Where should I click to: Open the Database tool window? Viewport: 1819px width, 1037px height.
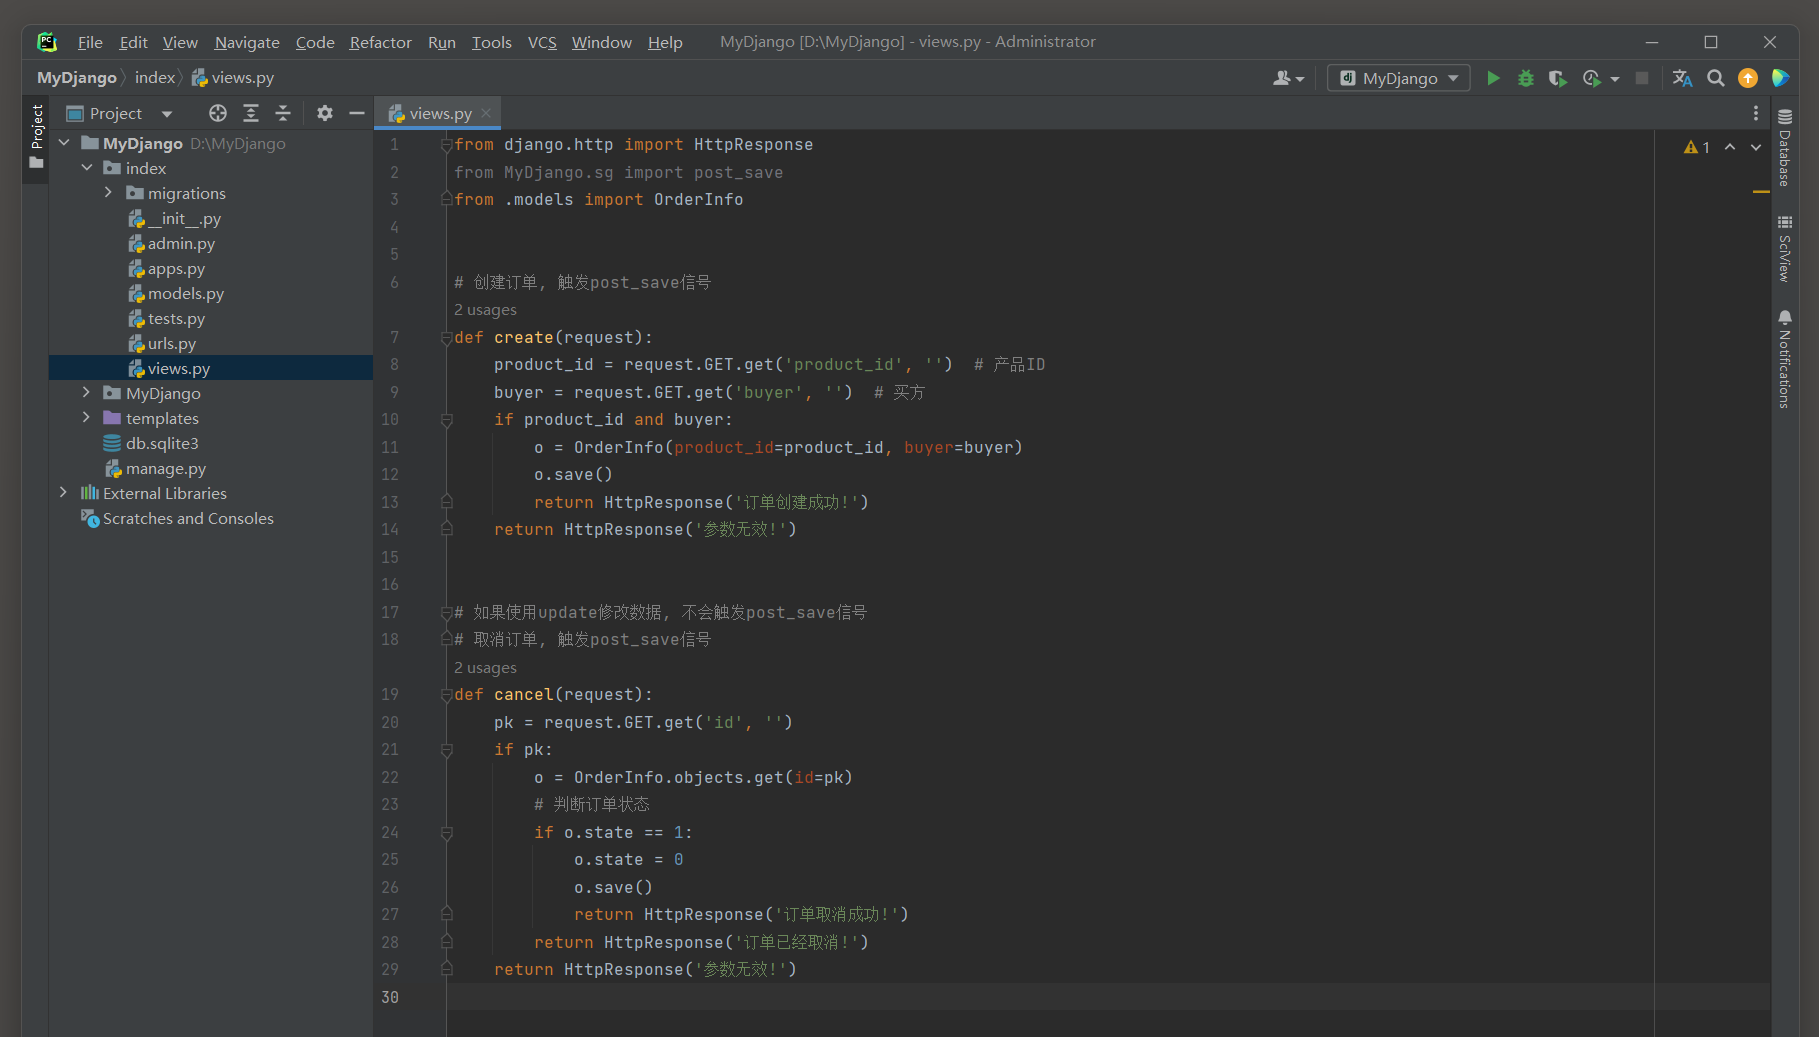point(1785,147)
